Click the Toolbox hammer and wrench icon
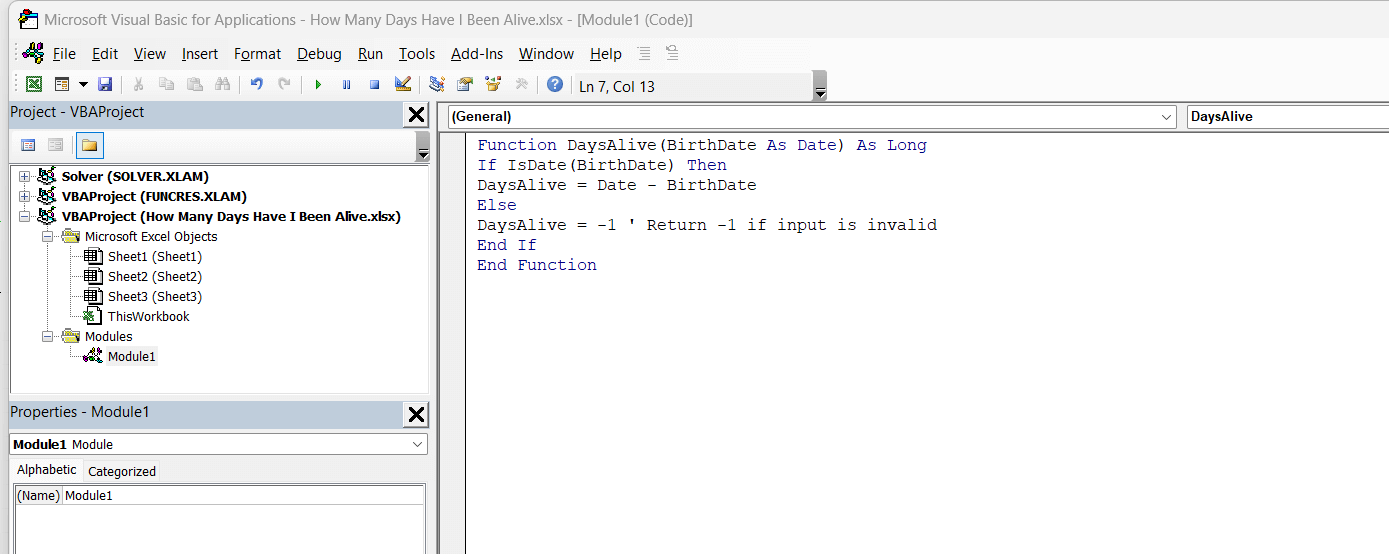 (521, 85)
